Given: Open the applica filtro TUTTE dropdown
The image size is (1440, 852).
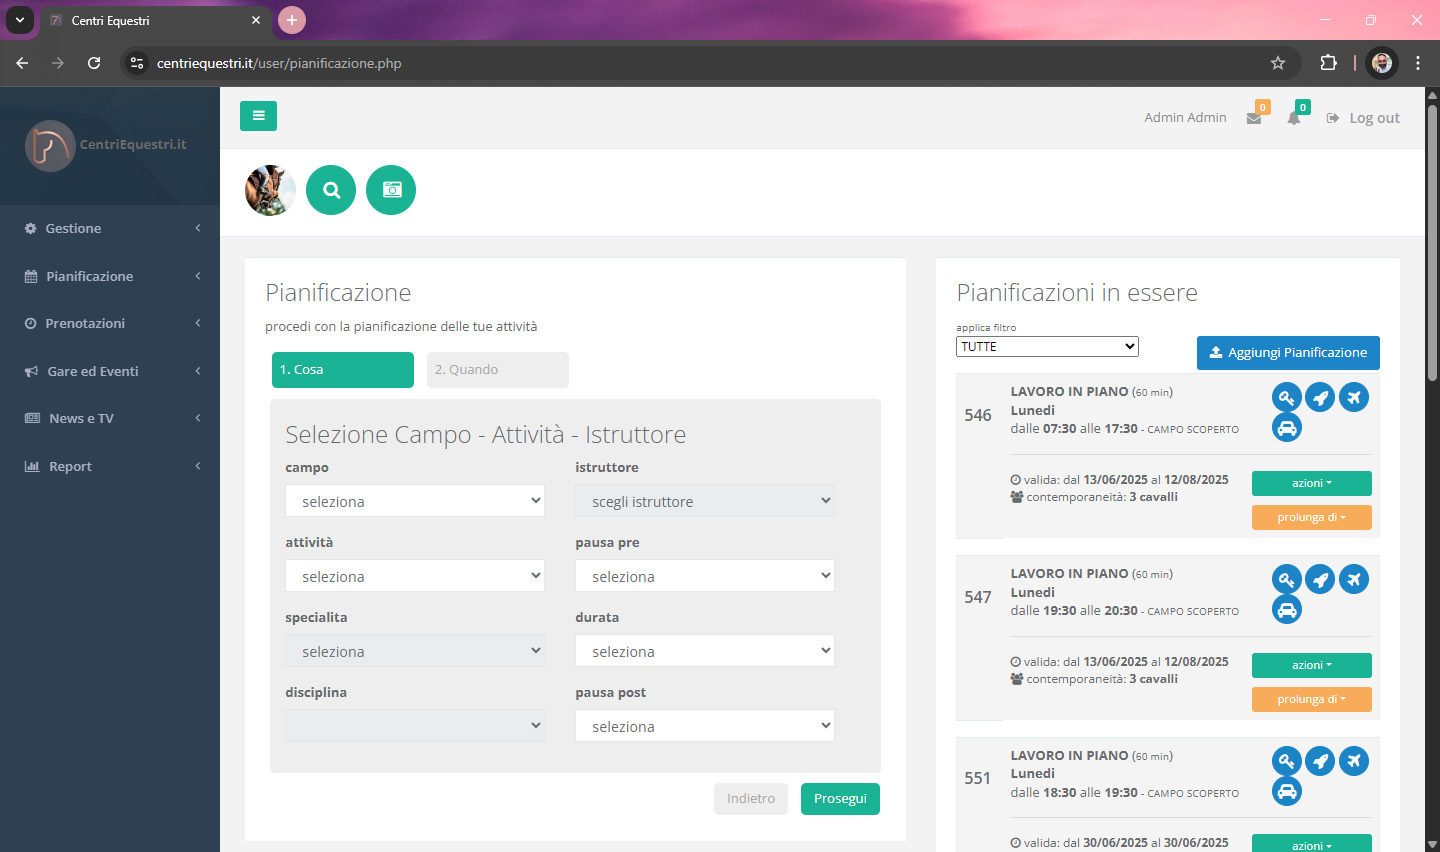Looking at the screenshot, I should click(x=1047, y=346).
